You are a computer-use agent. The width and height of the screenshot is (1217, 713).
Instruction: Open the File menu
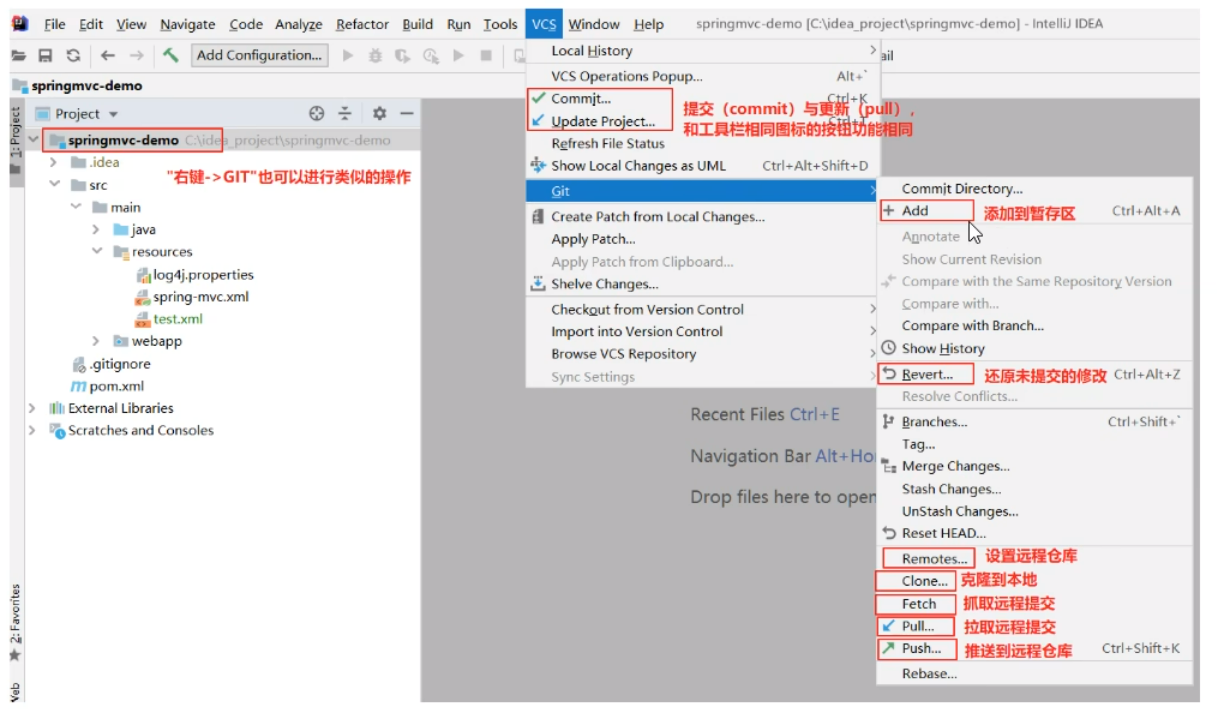coord(55,24)
